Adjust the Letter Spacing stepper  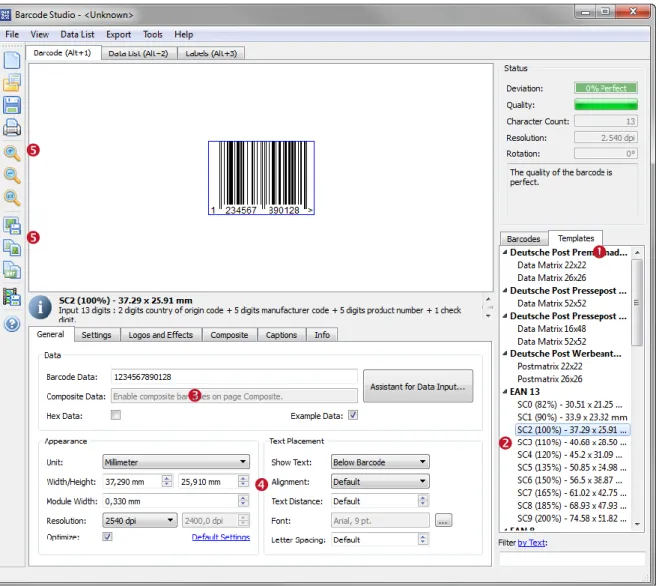pyautogui.click(x=423, y=539)
